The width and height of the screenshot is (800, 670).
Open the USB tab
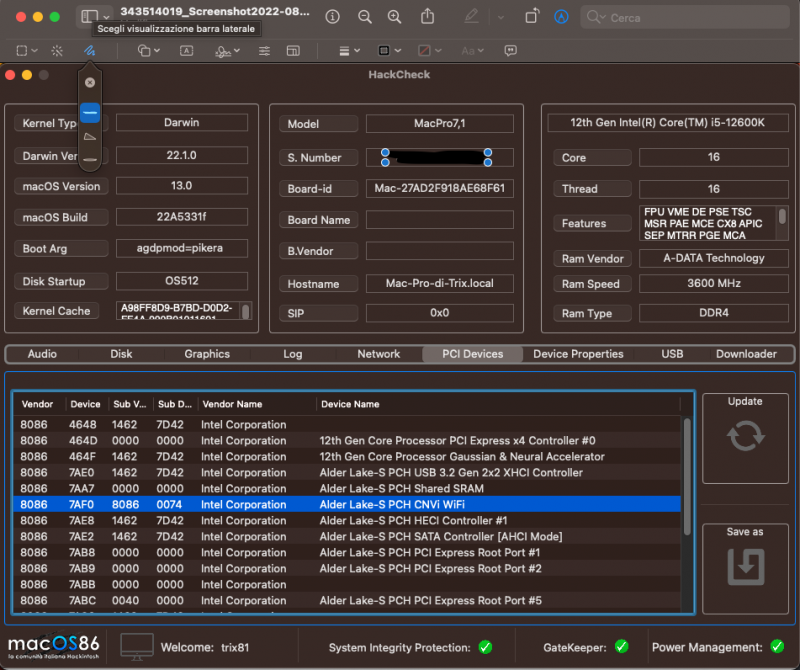(x=672, y=354)
